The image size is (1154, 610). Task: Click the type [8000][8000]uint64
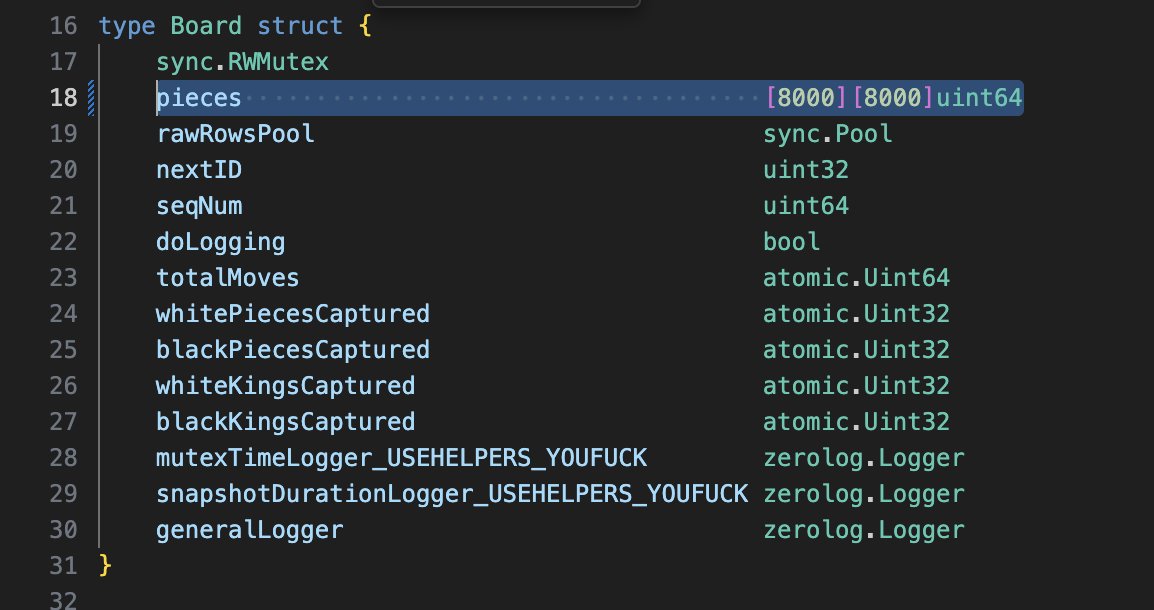tap(894, 98)
